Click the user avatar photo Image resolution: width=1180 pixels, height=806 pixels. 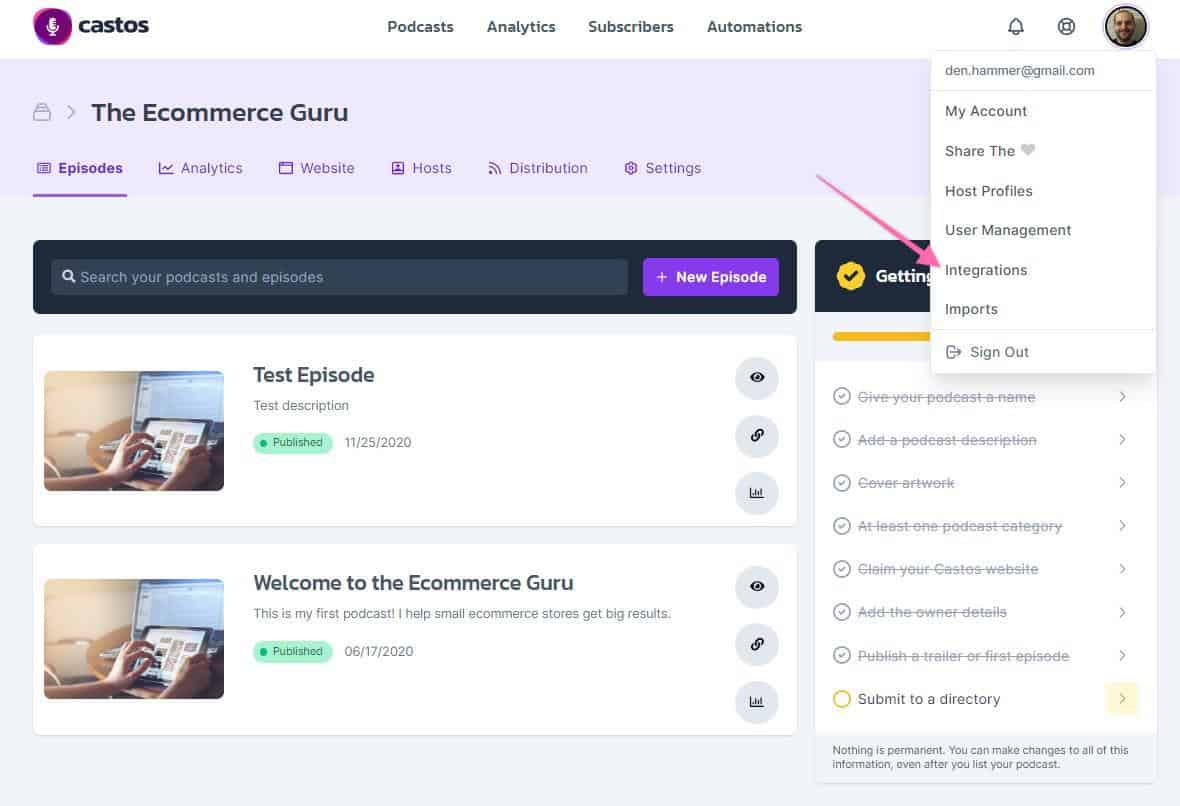point(1125,26)
